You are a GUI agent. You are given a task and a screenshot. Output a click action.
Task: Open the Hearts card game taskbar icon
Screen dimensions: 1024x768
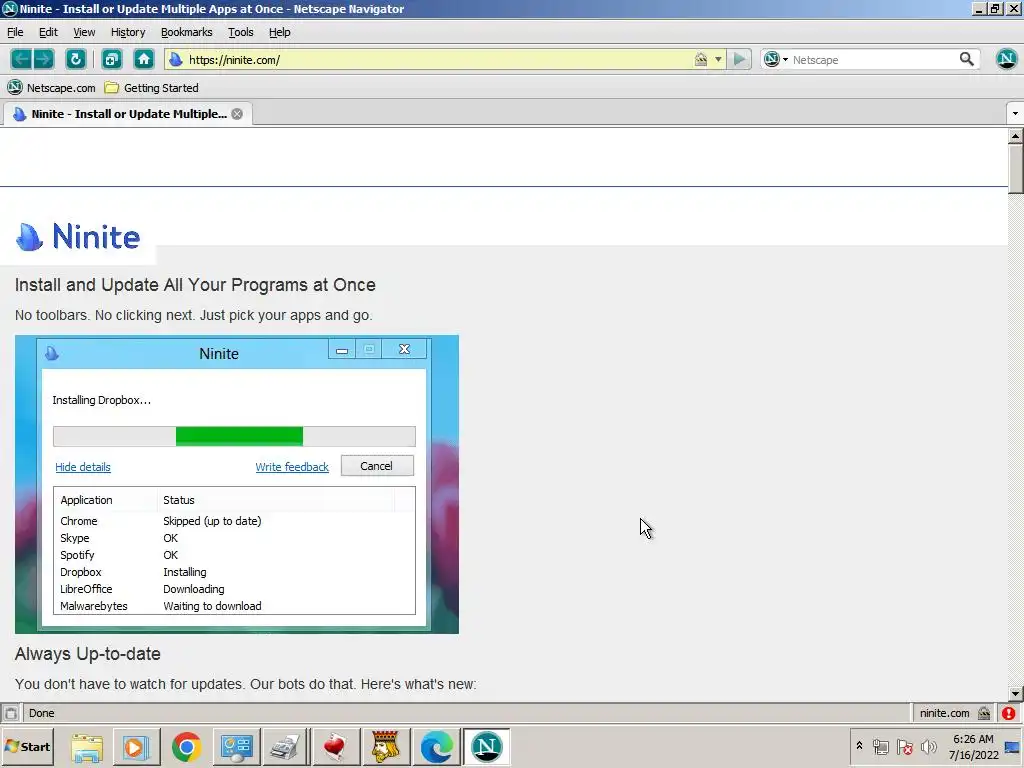click(336, 747)
